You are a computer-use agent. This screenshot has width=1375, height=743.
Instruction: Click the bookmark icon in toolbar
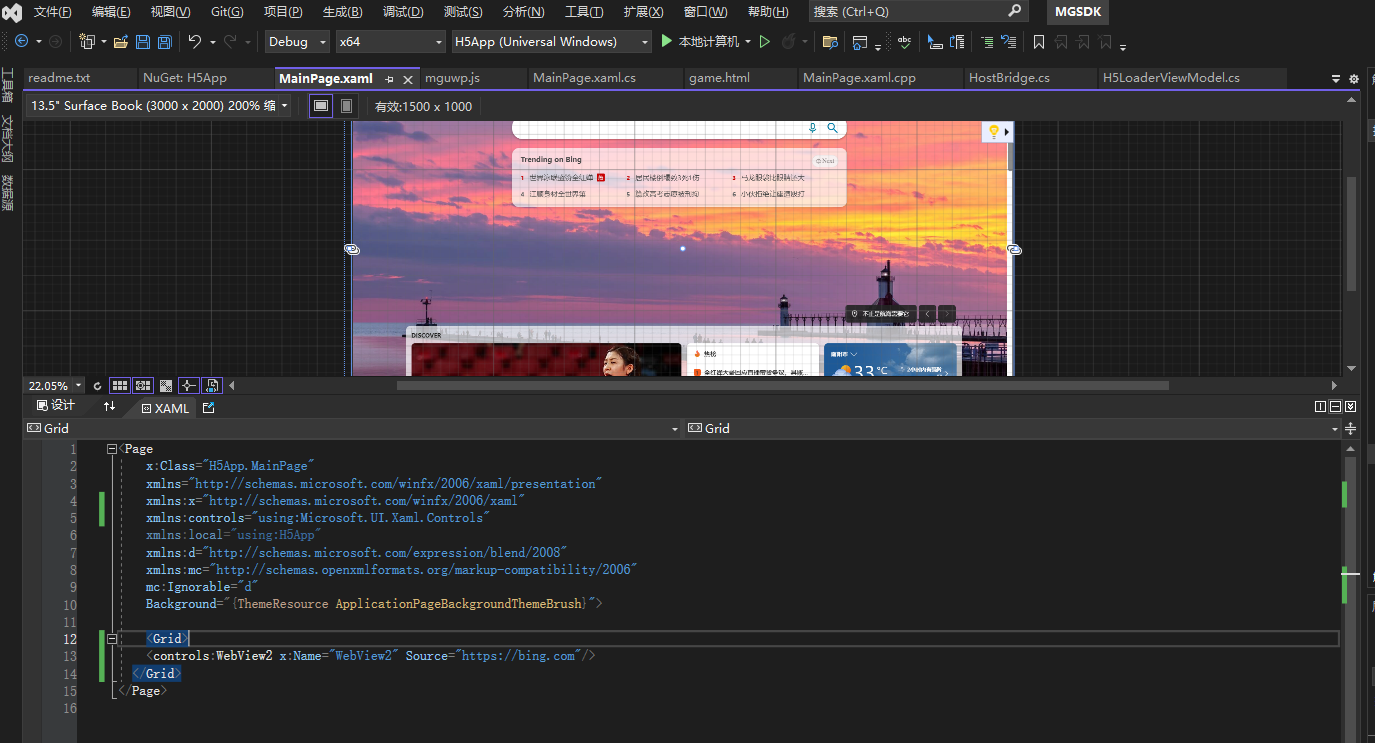1039,42
